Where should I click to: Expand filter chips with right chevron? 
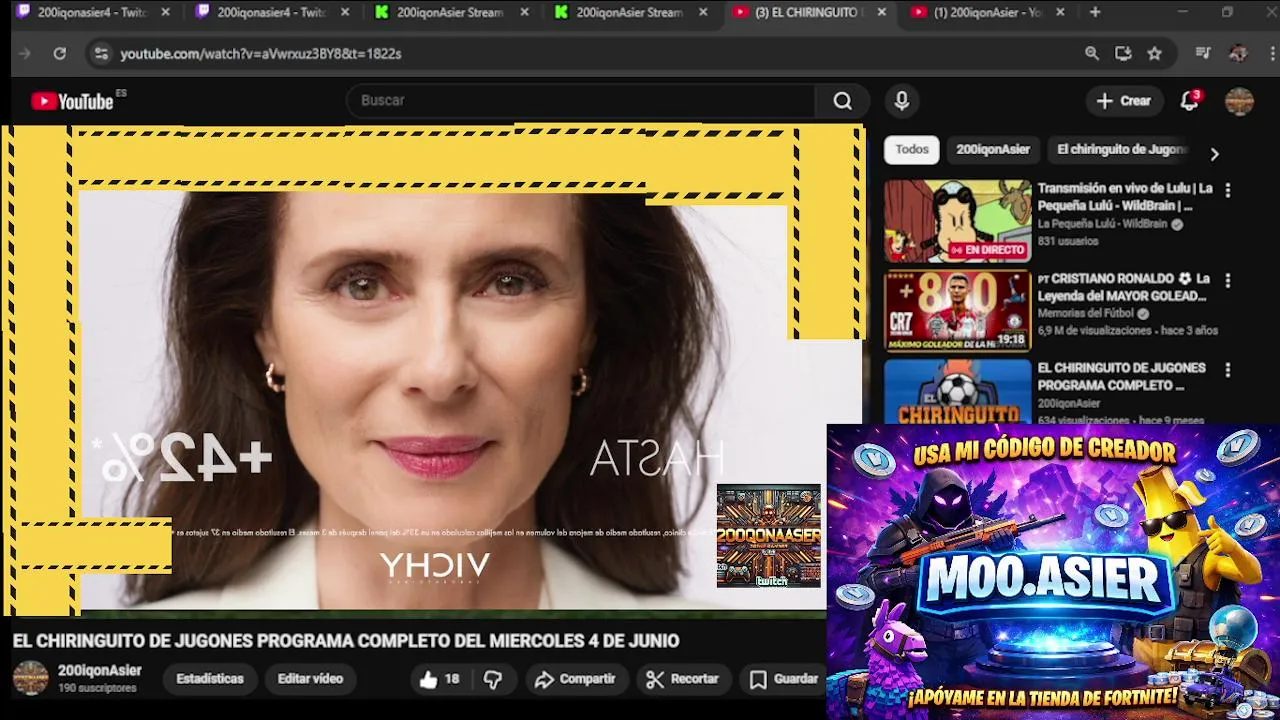click(1214, 154)
